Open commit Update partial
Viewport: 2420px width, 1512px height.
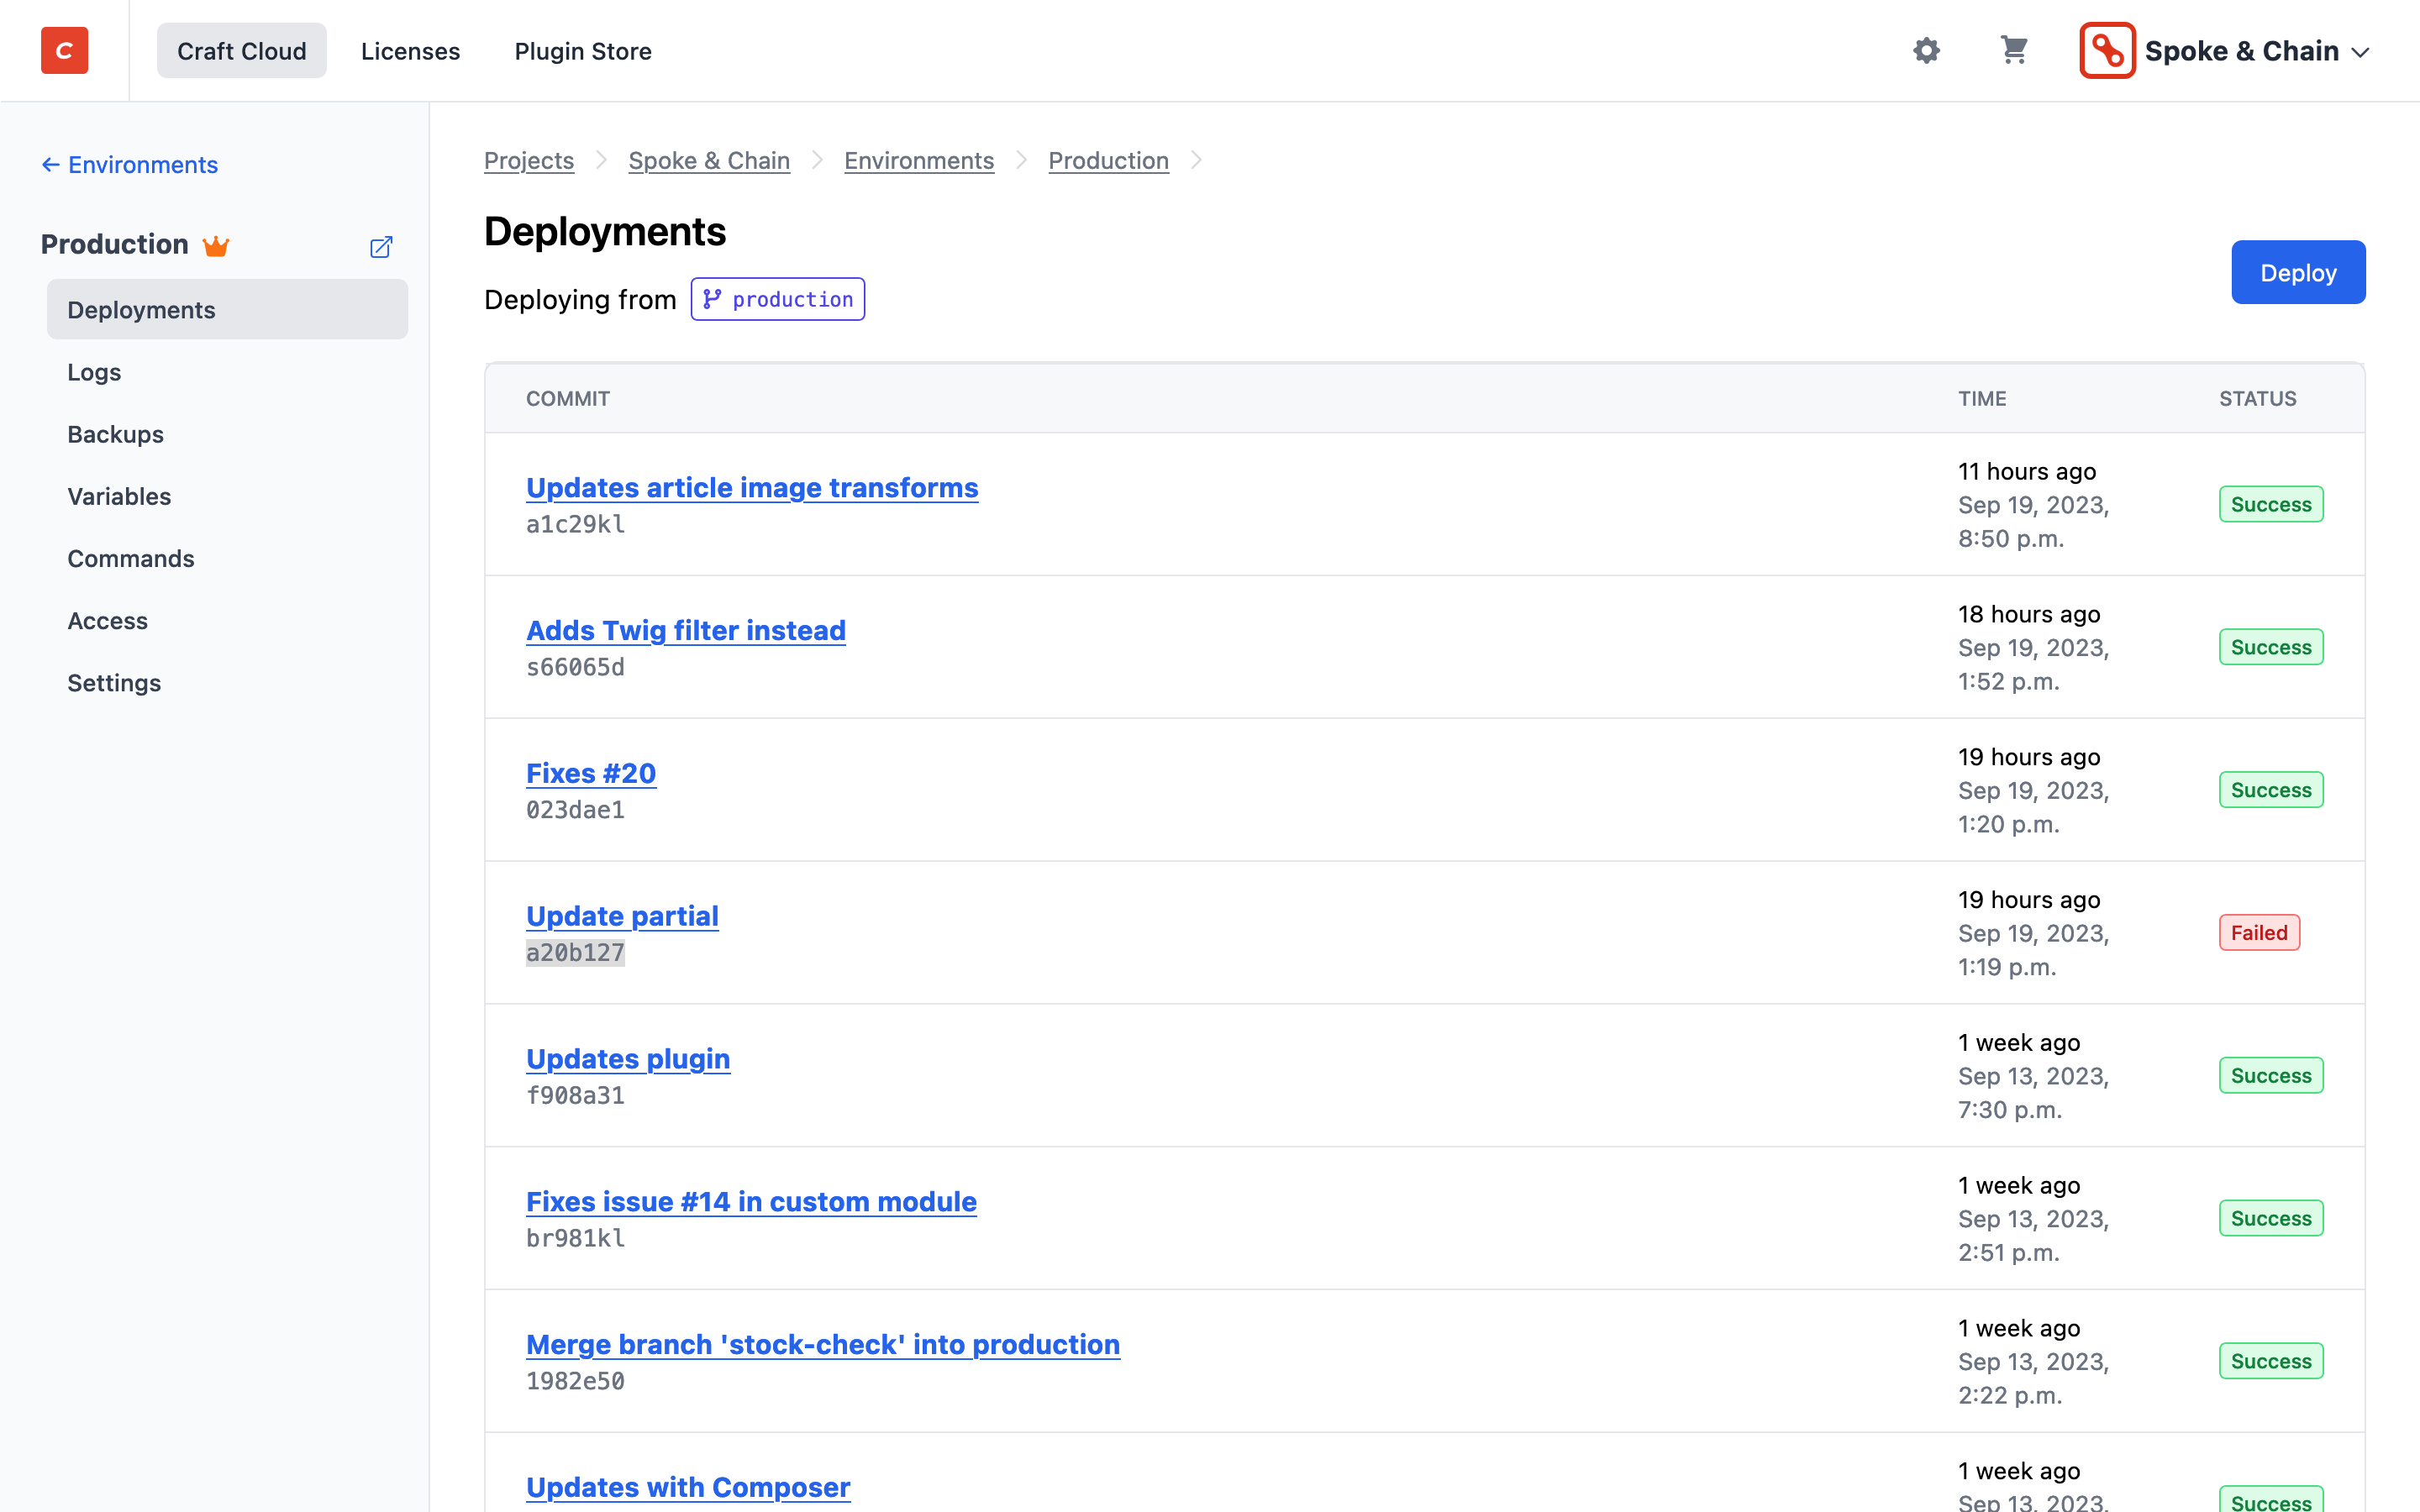(622, 916)
